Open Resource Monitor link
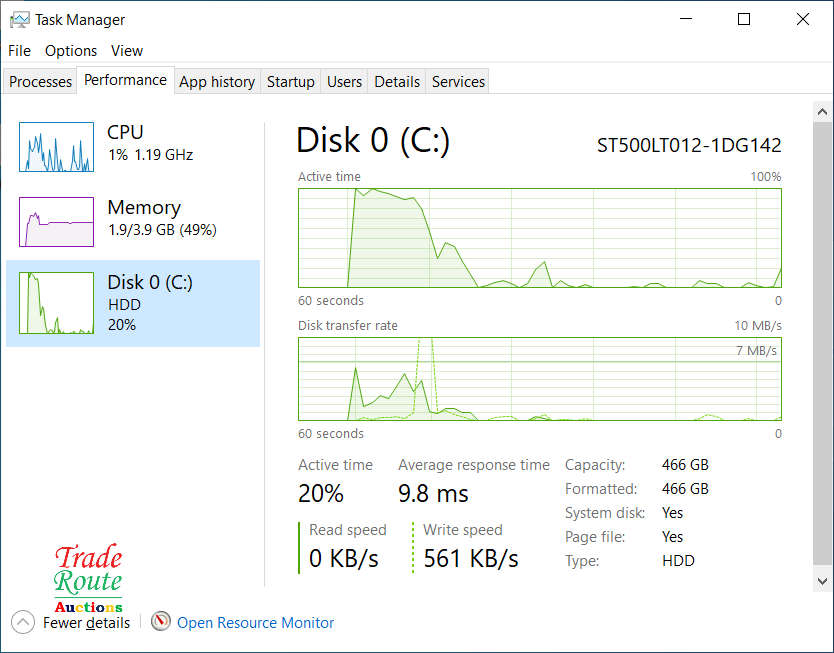Image resolution: width=834 pixels, height=653 pixels. click(x=255, y=623)
